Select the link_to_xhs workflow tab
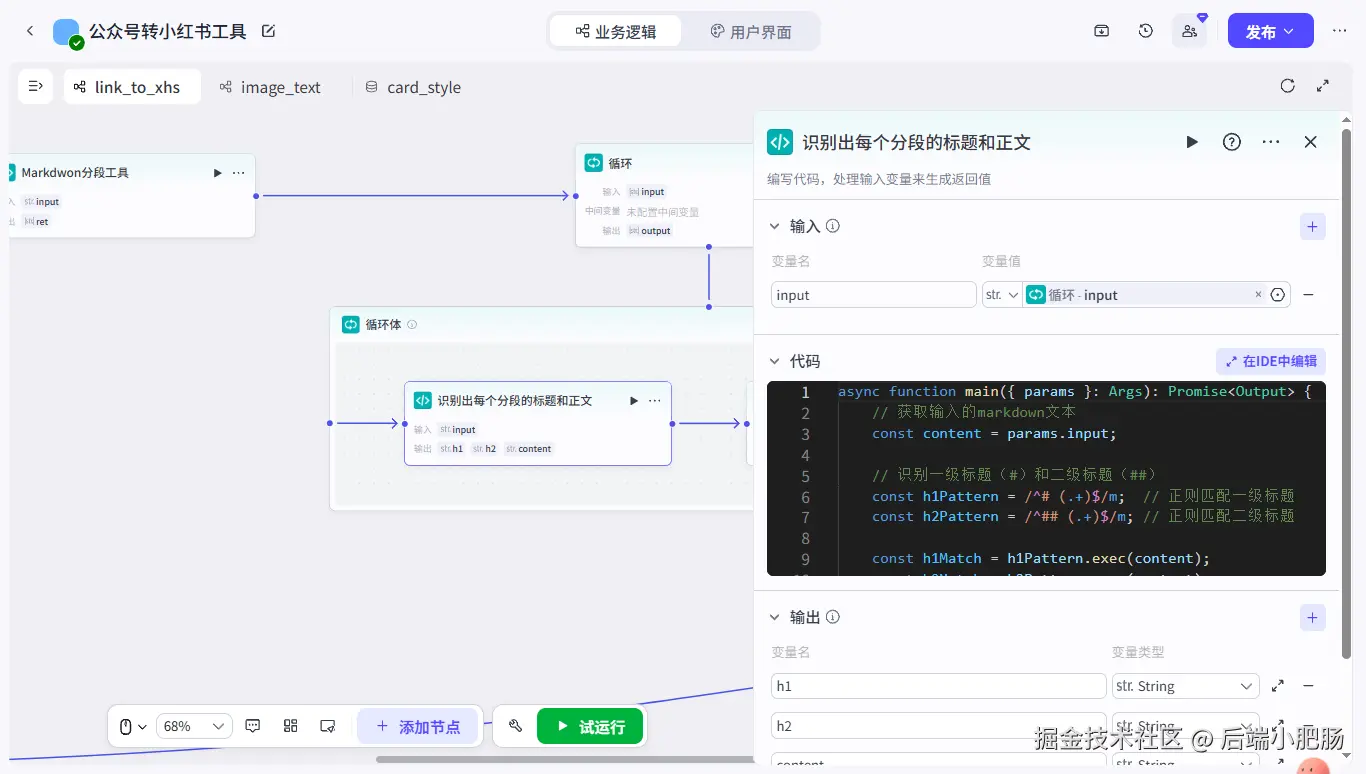Viewport: 1366px width, 774px height. (x=132, y=87)
